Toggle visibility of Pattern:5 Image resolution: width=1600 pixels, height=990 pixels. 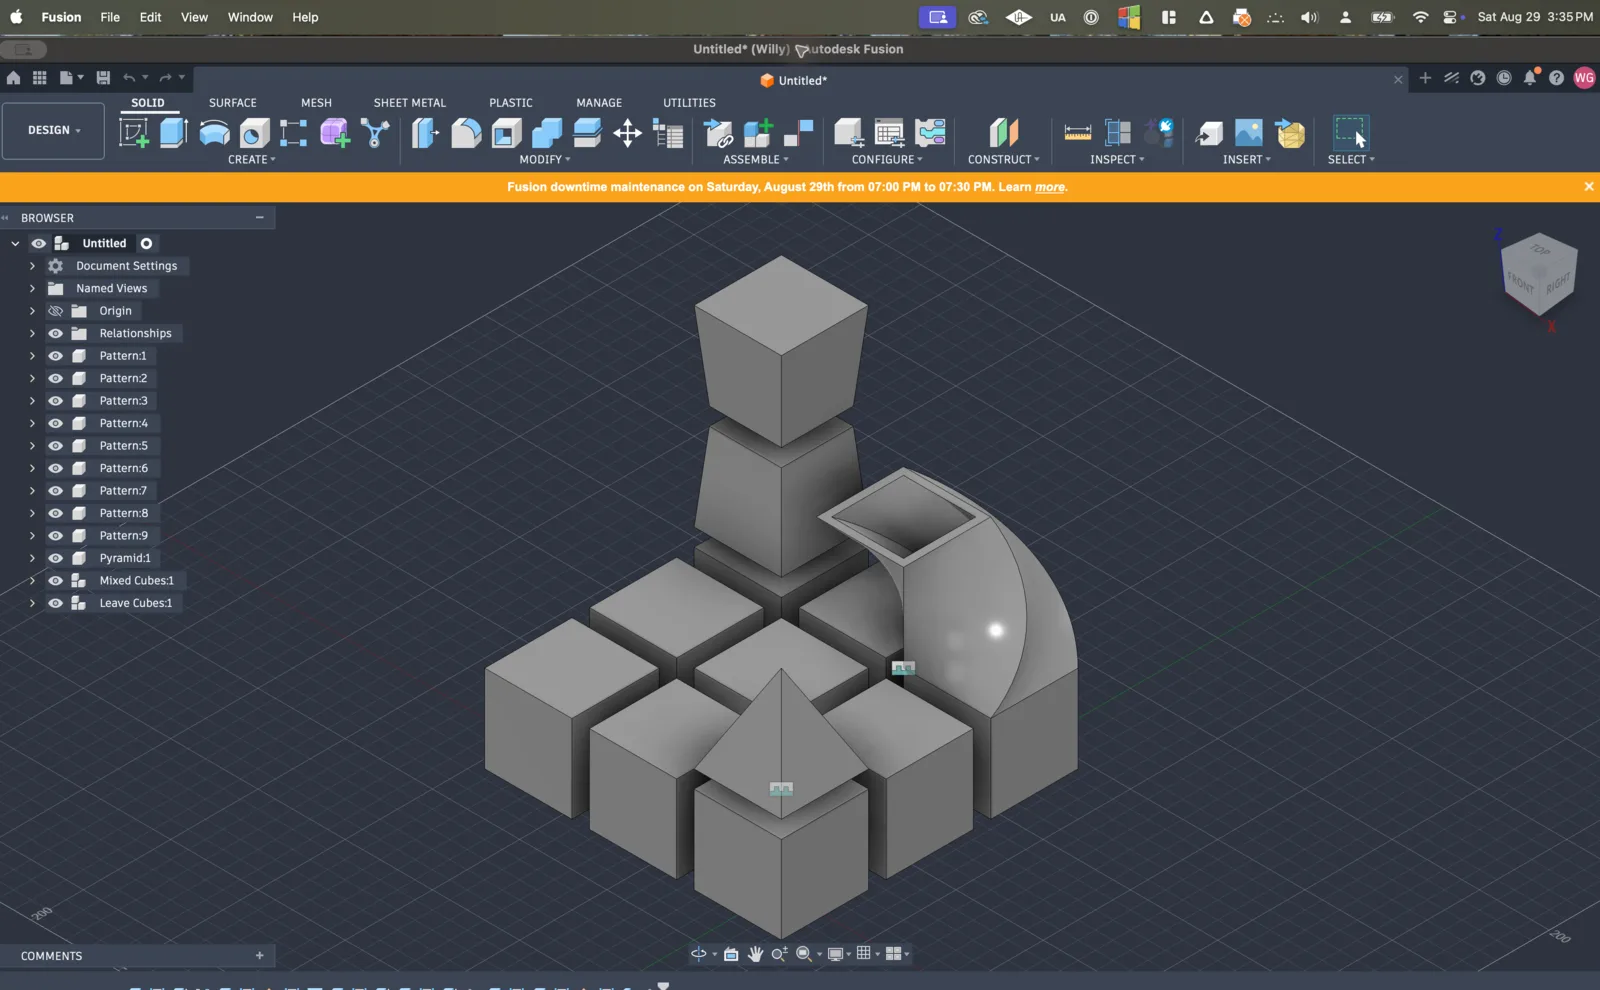[x=55, y=446]
